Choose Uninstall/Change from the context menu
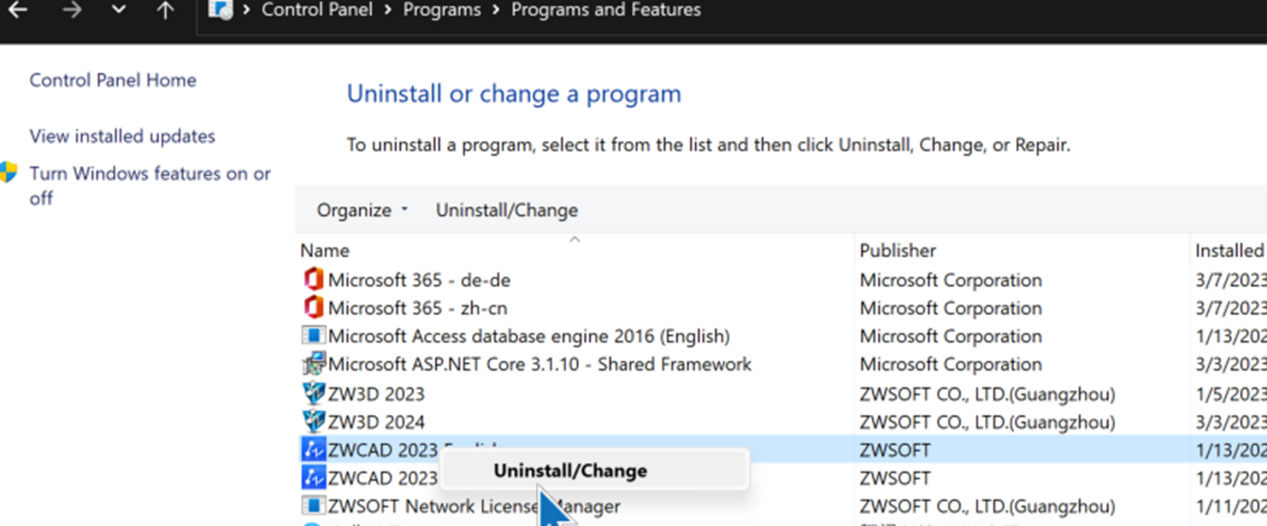The image size is (1267, 526). [570, 470]
